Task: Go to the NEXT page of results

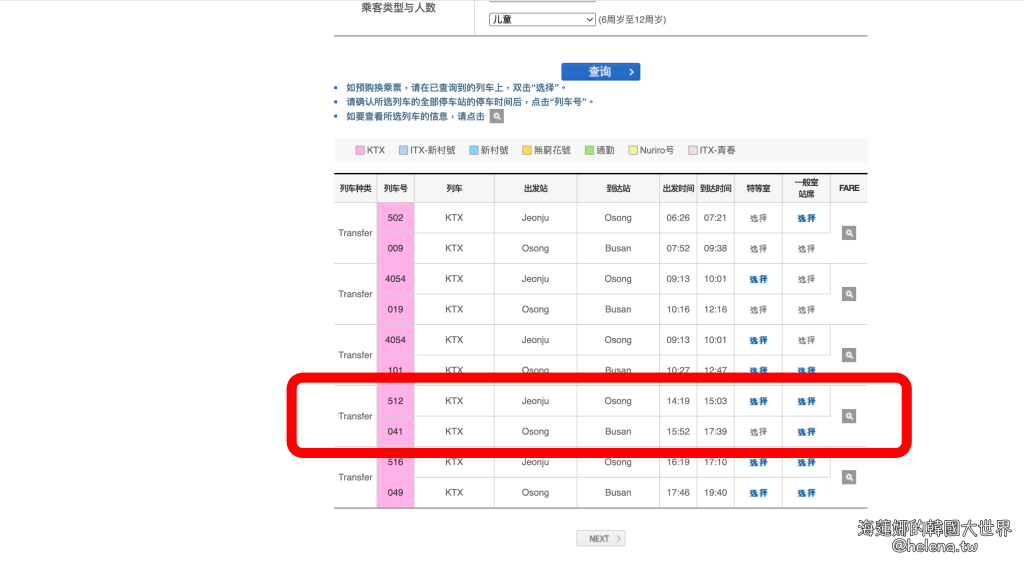Action: point(600,538)
